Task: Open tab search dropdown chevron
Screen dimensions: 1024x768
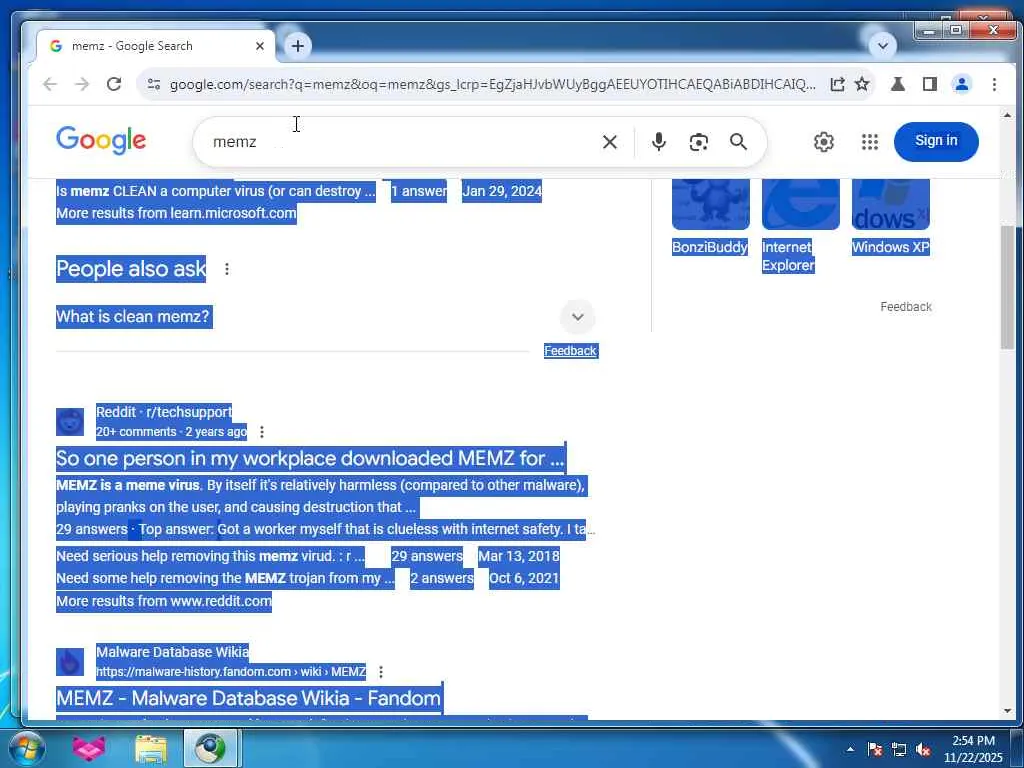Action: click(882, 46)
